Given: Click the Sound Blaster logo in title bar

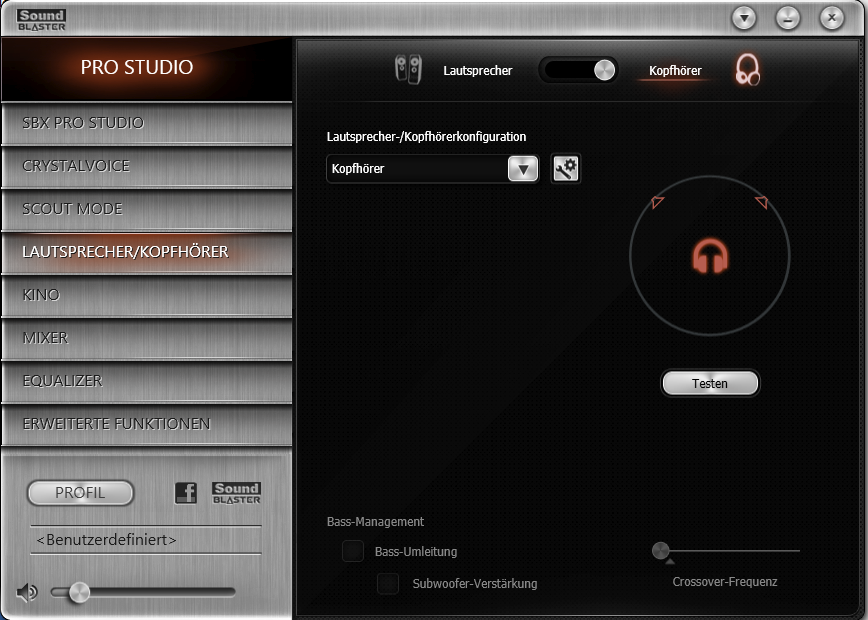Looking at the screenshot, I should [42, 19].
